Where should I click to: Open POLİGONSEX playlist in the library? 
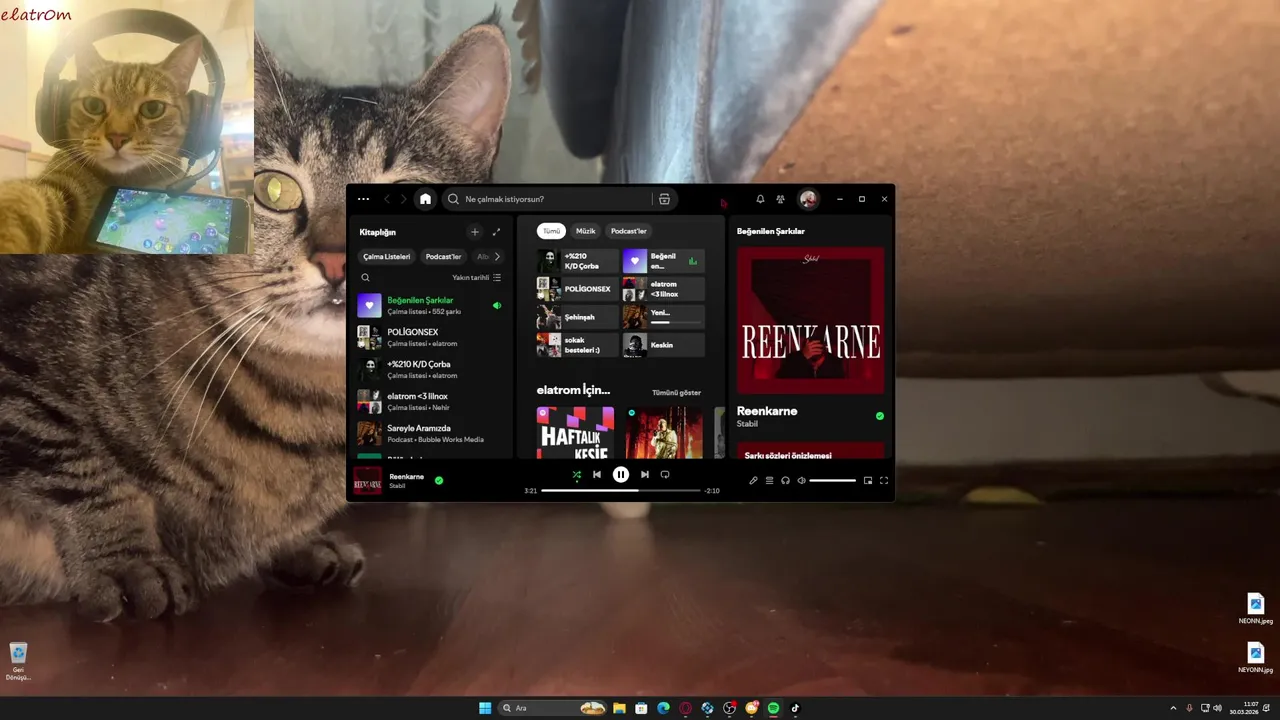point(430,337)
